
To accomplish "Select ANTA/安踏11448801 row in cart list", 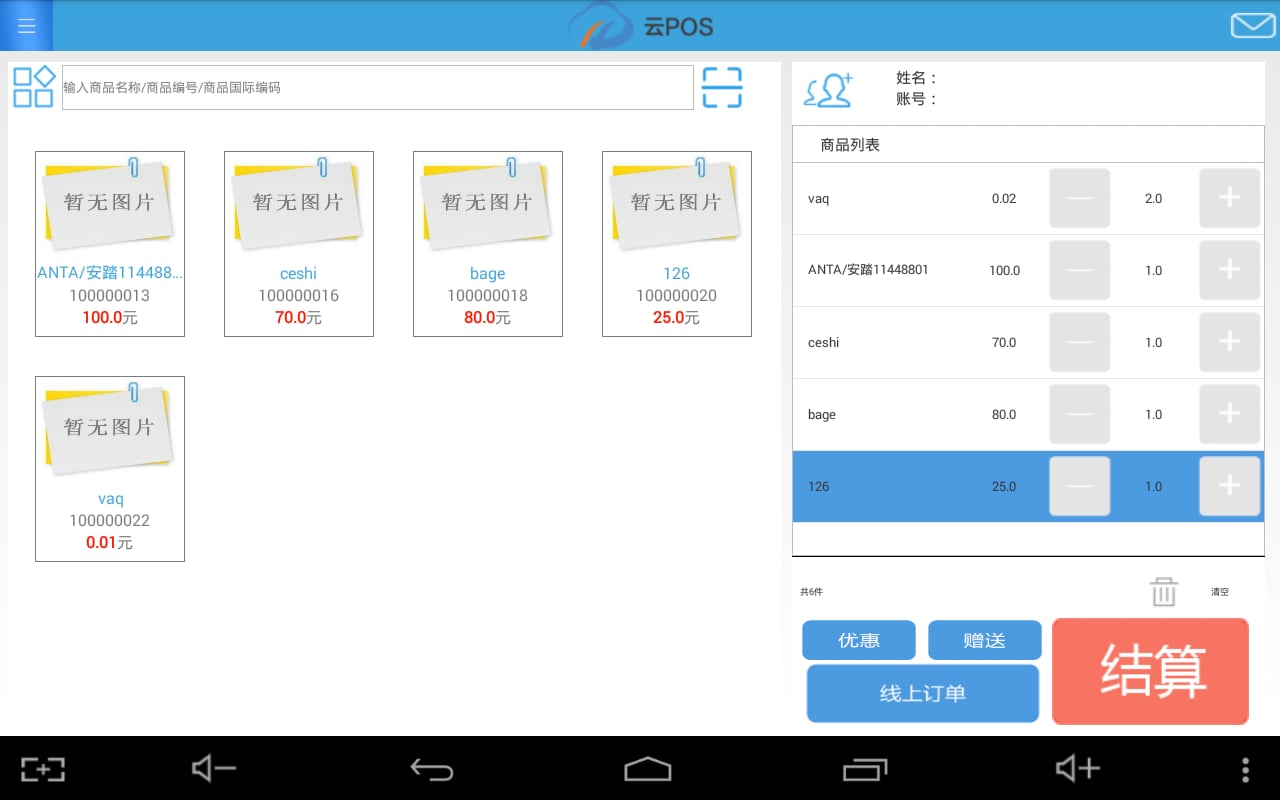I will [x=1028, y=270].
